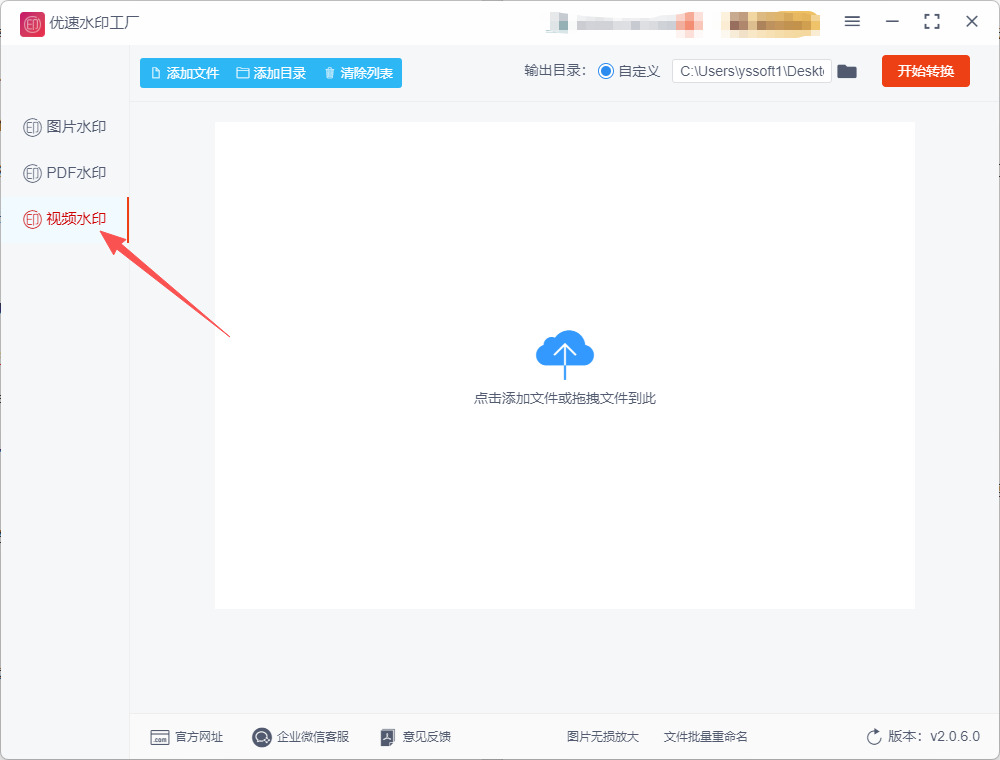Maximize the window
Viewport: 1000px width, 760px height.
coord(932,22)
